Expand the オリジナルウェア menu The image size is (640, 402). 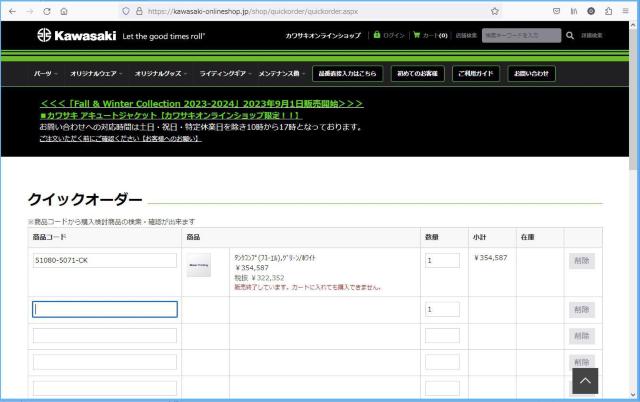point(98,73)
